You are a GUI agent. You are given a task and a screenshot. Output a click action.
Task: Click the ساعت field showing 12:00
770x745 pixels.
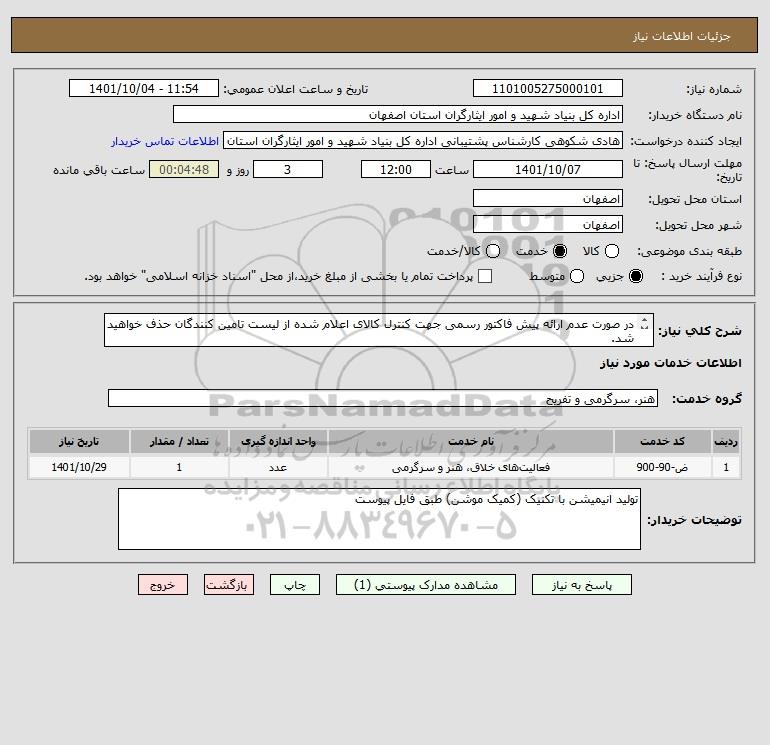click(396, 169)
